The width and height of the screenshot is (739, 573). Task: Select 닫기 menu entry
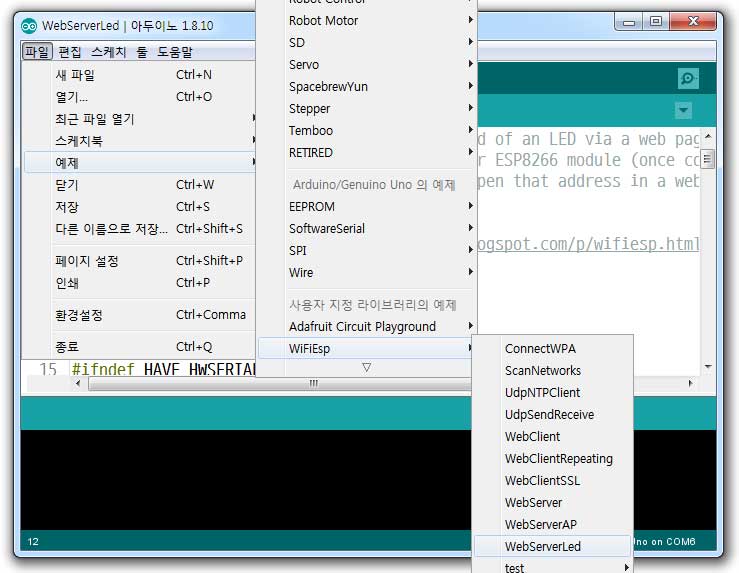(140, 185)
